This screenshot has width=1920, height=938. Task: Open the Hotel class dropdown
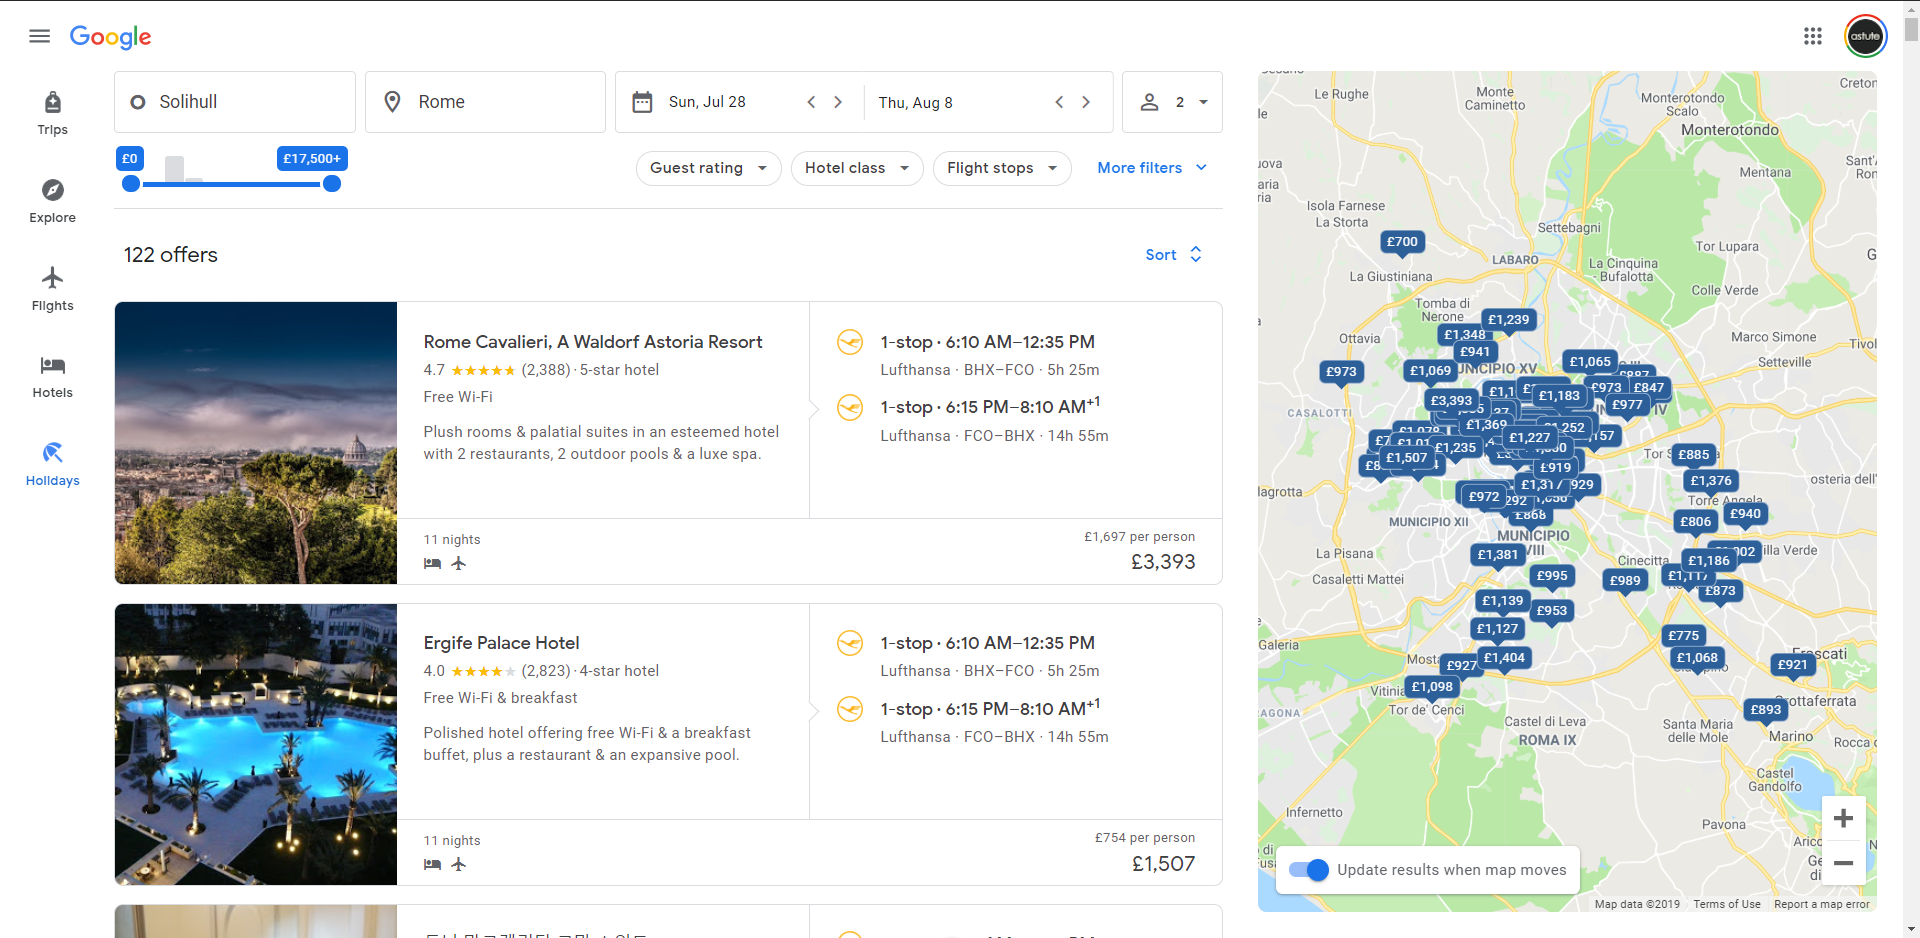pos(856,168)
